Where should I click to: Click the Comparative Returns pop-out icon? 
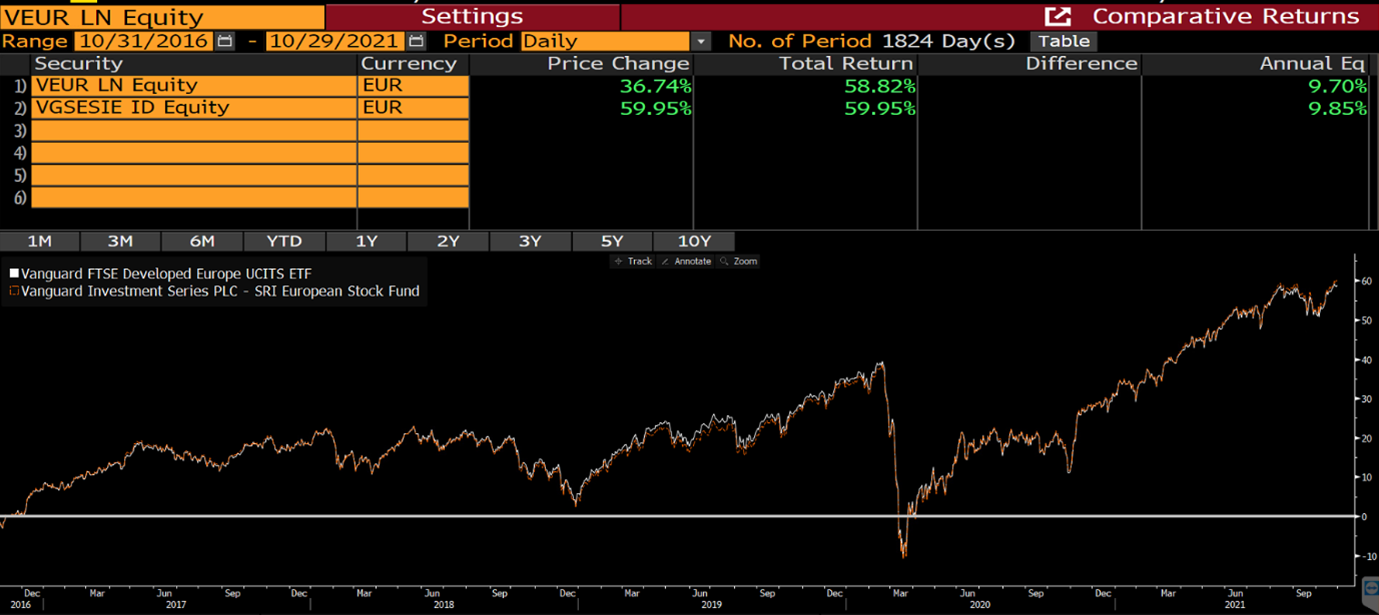point(1057,17)
